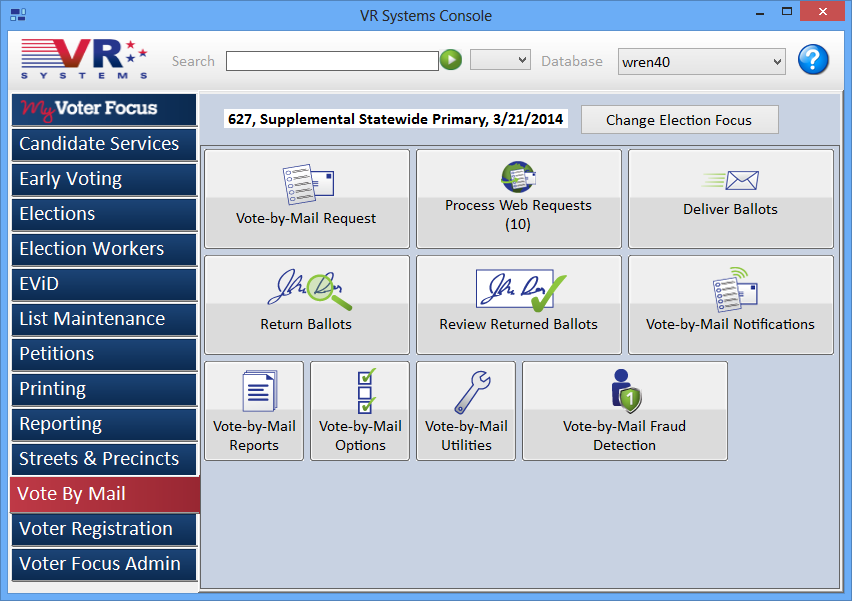Open the Reporting module

pyautogui.click(x=104, y=424)
